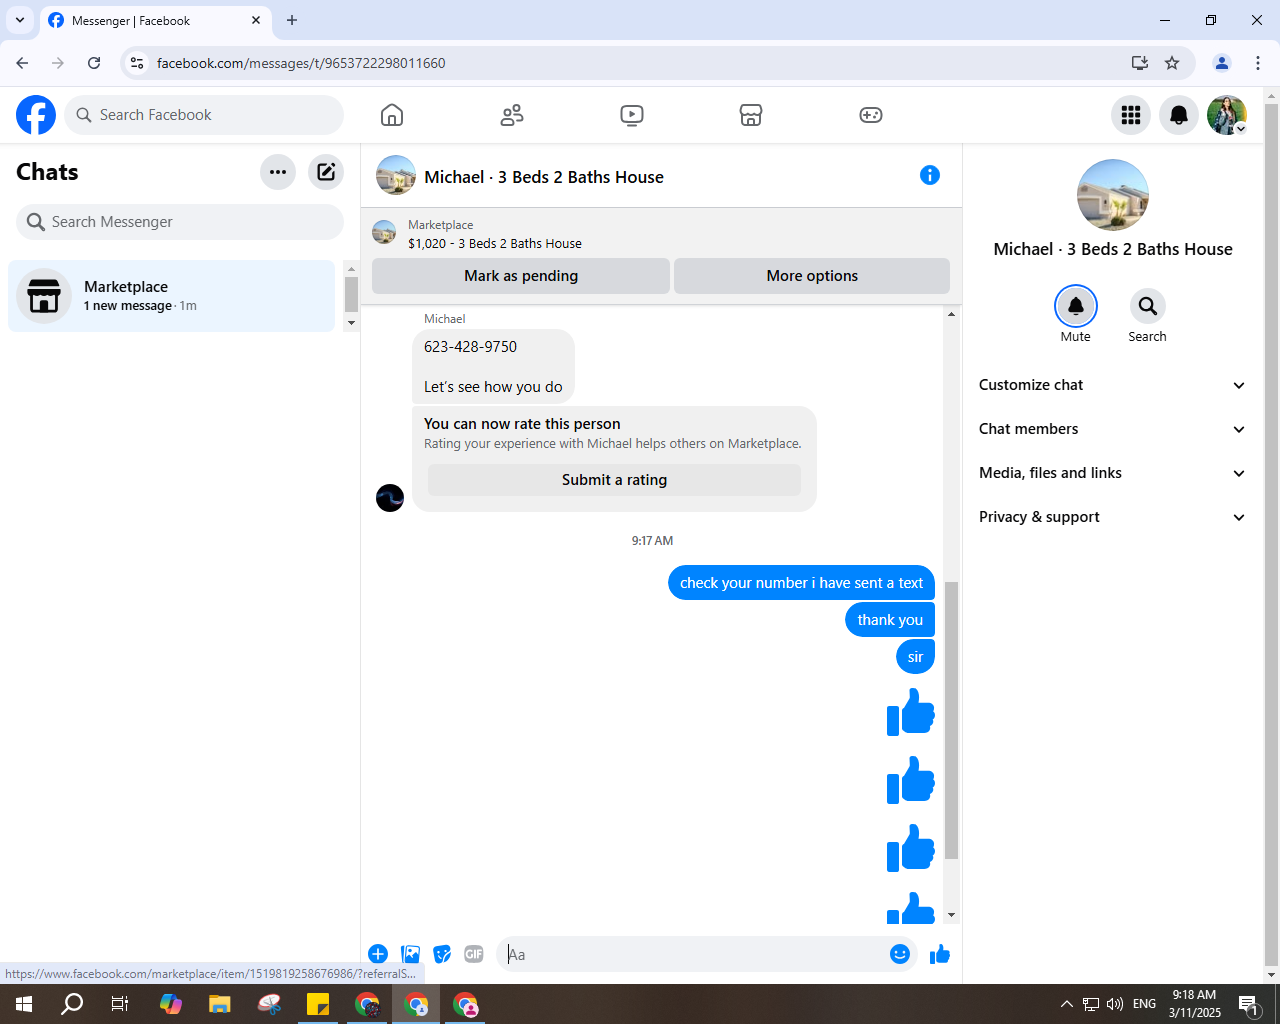Open Facebook home via logo
The width and height of the screenshot is (1280, 1024).
(36, 115)
